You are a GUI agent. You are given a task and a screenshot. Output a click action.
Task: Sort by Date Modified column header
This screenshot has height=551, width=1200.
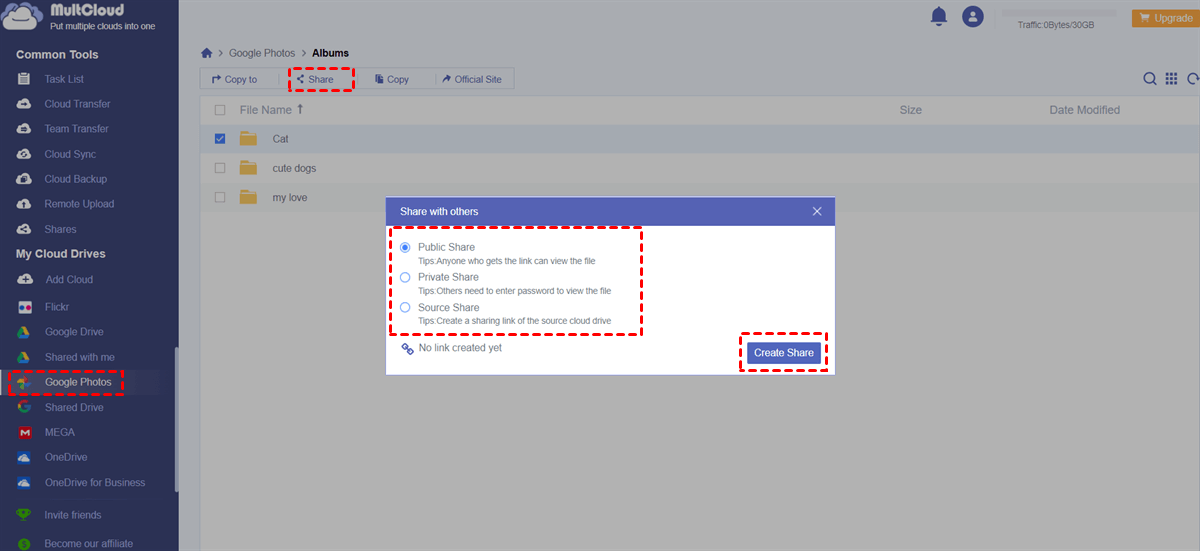[1084, 110]
